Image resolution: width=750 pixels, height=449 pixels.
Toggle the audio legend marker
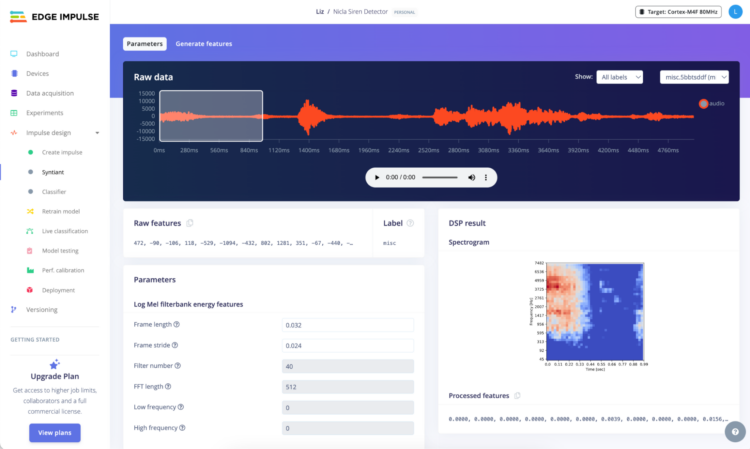[x=703, y=103]
